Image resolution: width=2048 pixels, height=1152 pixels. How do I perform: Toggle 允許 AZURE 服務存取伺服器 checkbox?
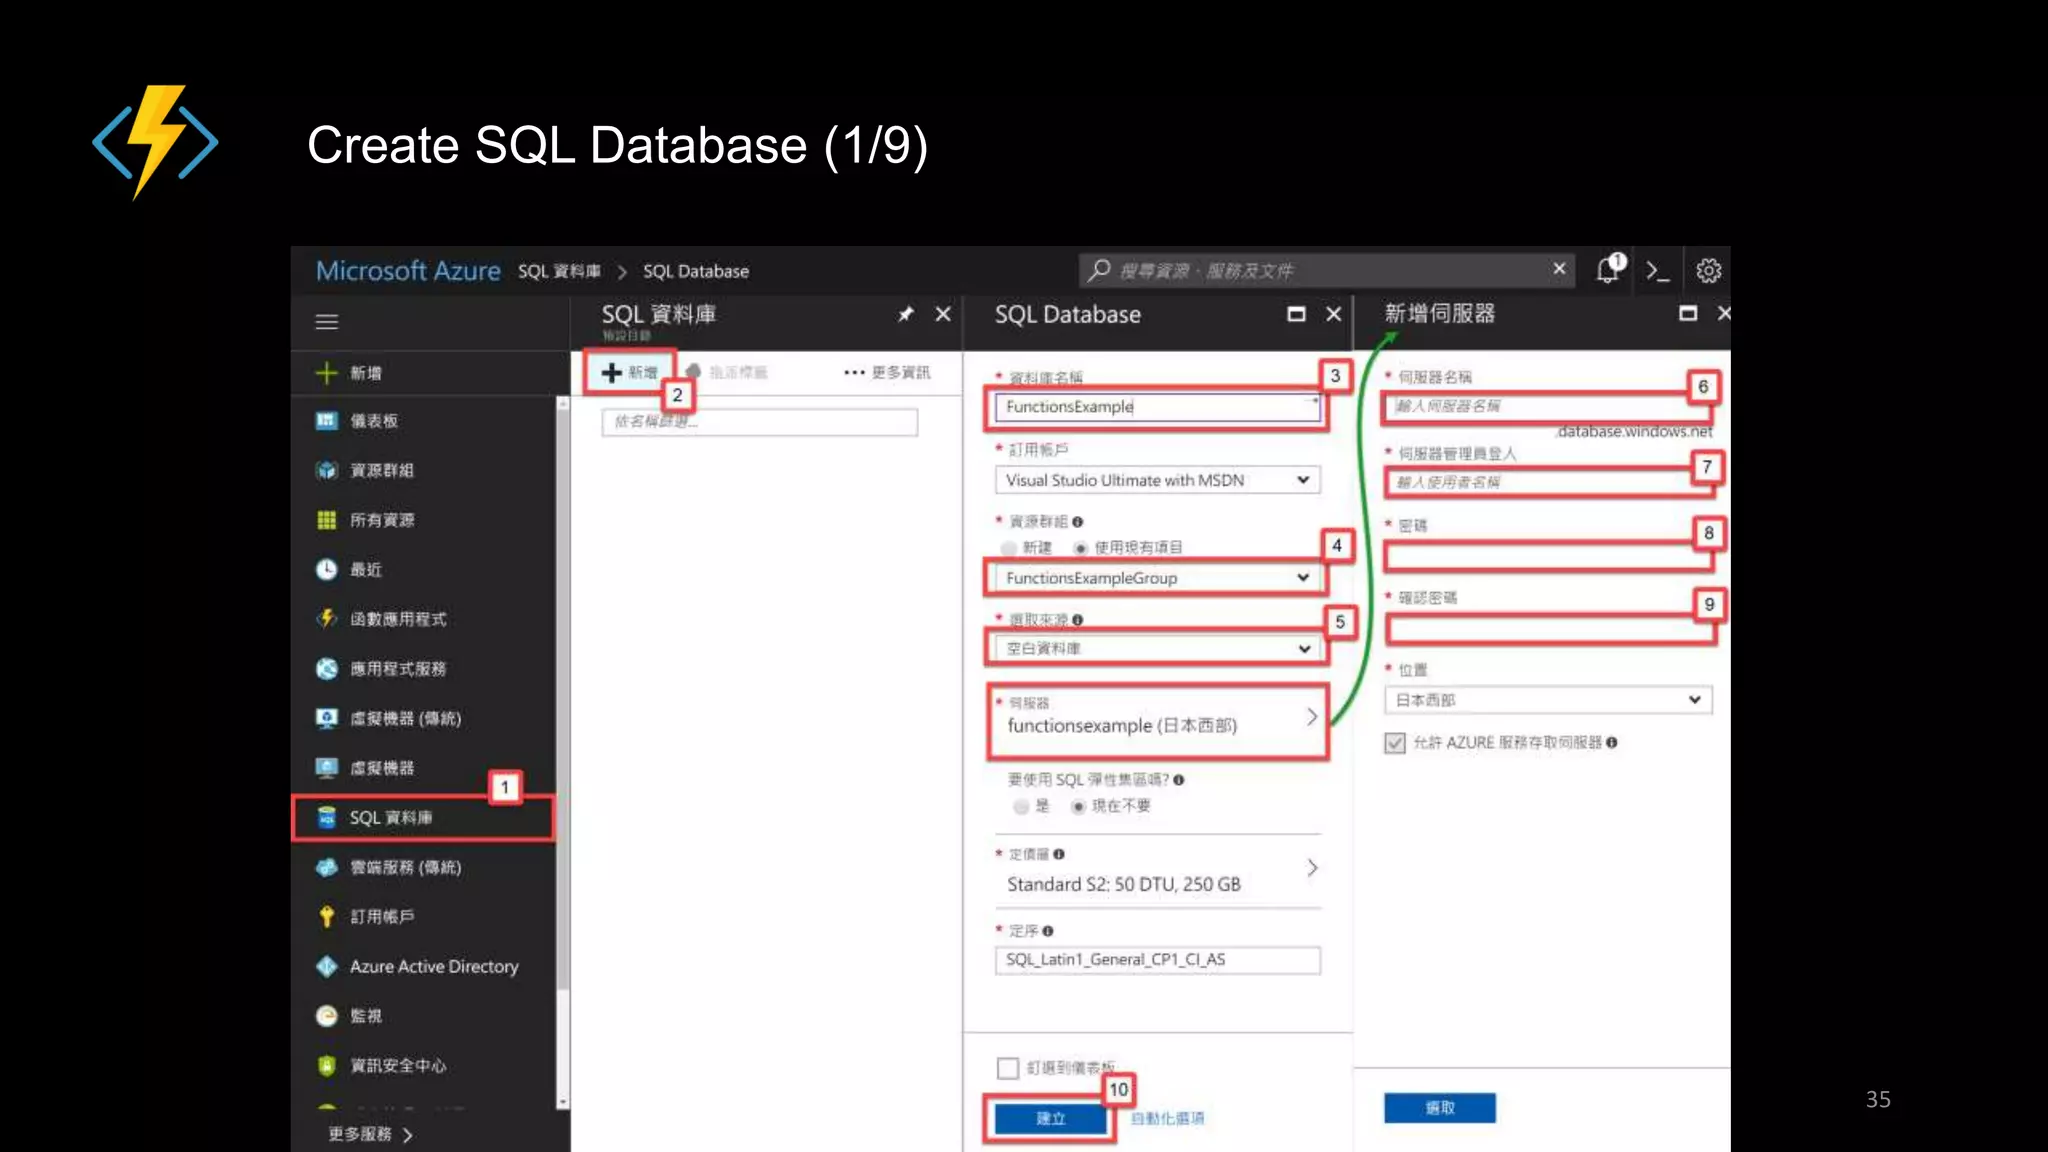tap(1395, 743)
